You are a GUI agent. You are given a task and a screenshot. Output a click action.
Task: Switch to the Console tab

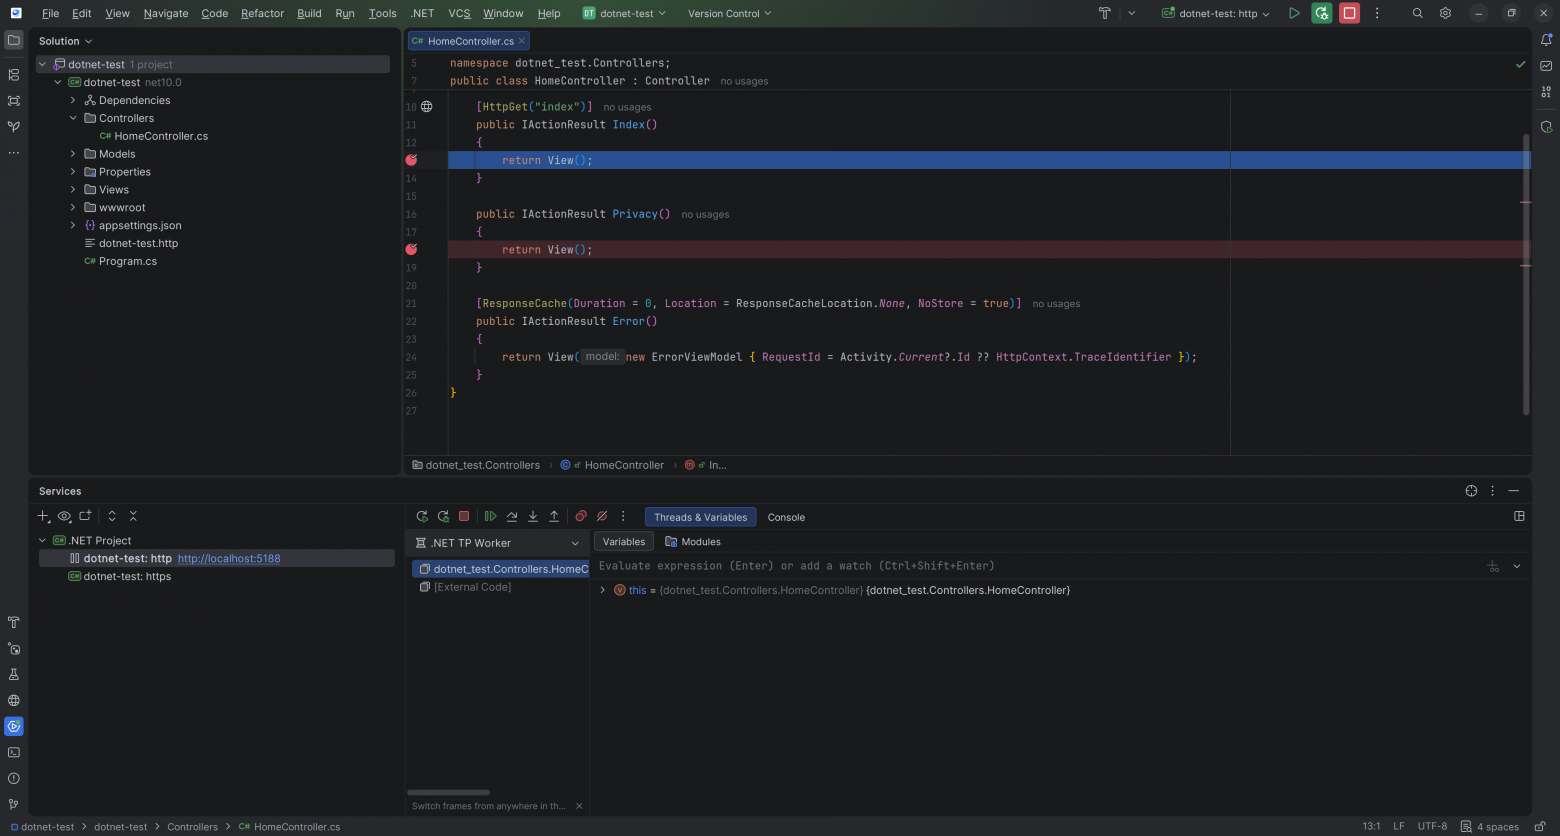point(786,517)
